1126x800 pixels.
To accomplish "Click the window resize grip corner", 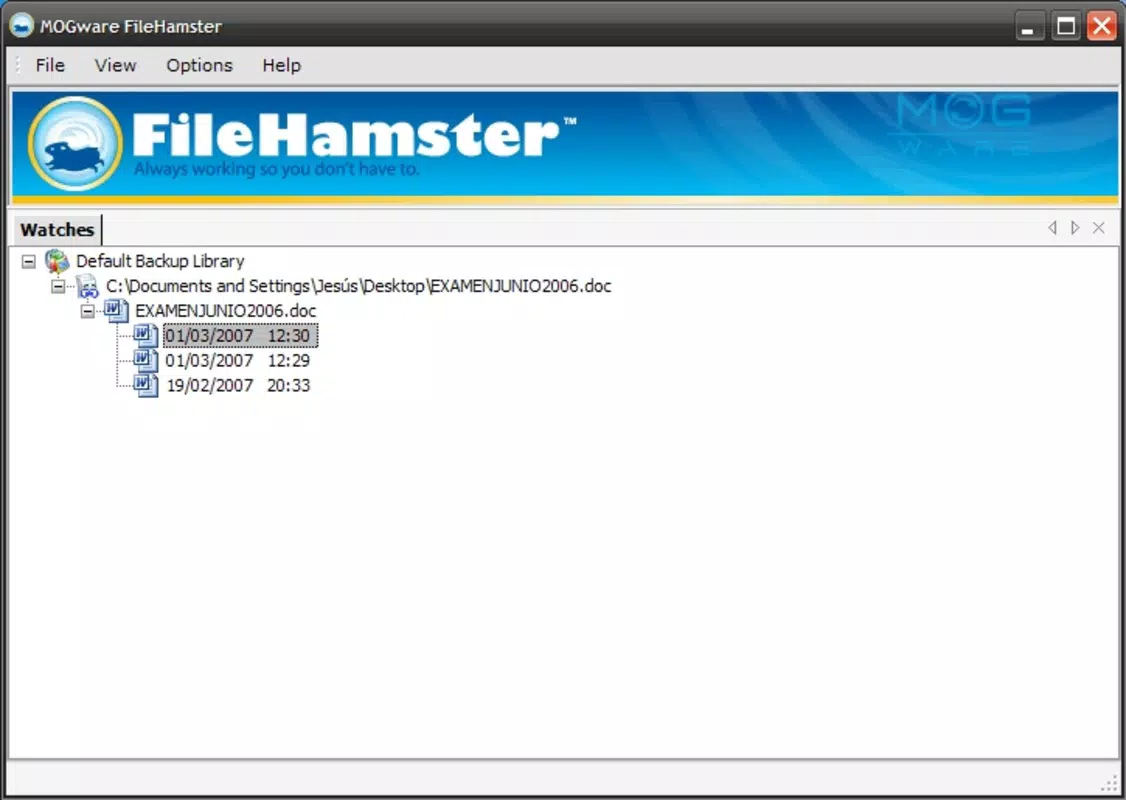I will 1109,783.
